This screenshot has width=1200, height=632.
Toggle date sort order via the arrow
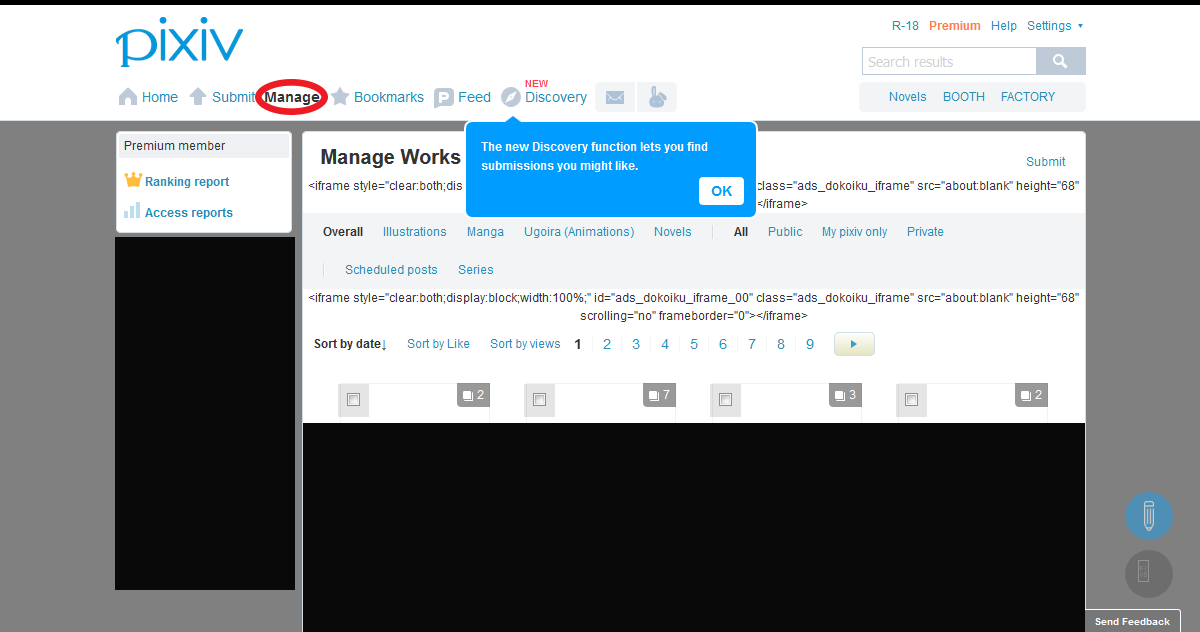pyautogui.click(x=385, y=344)
